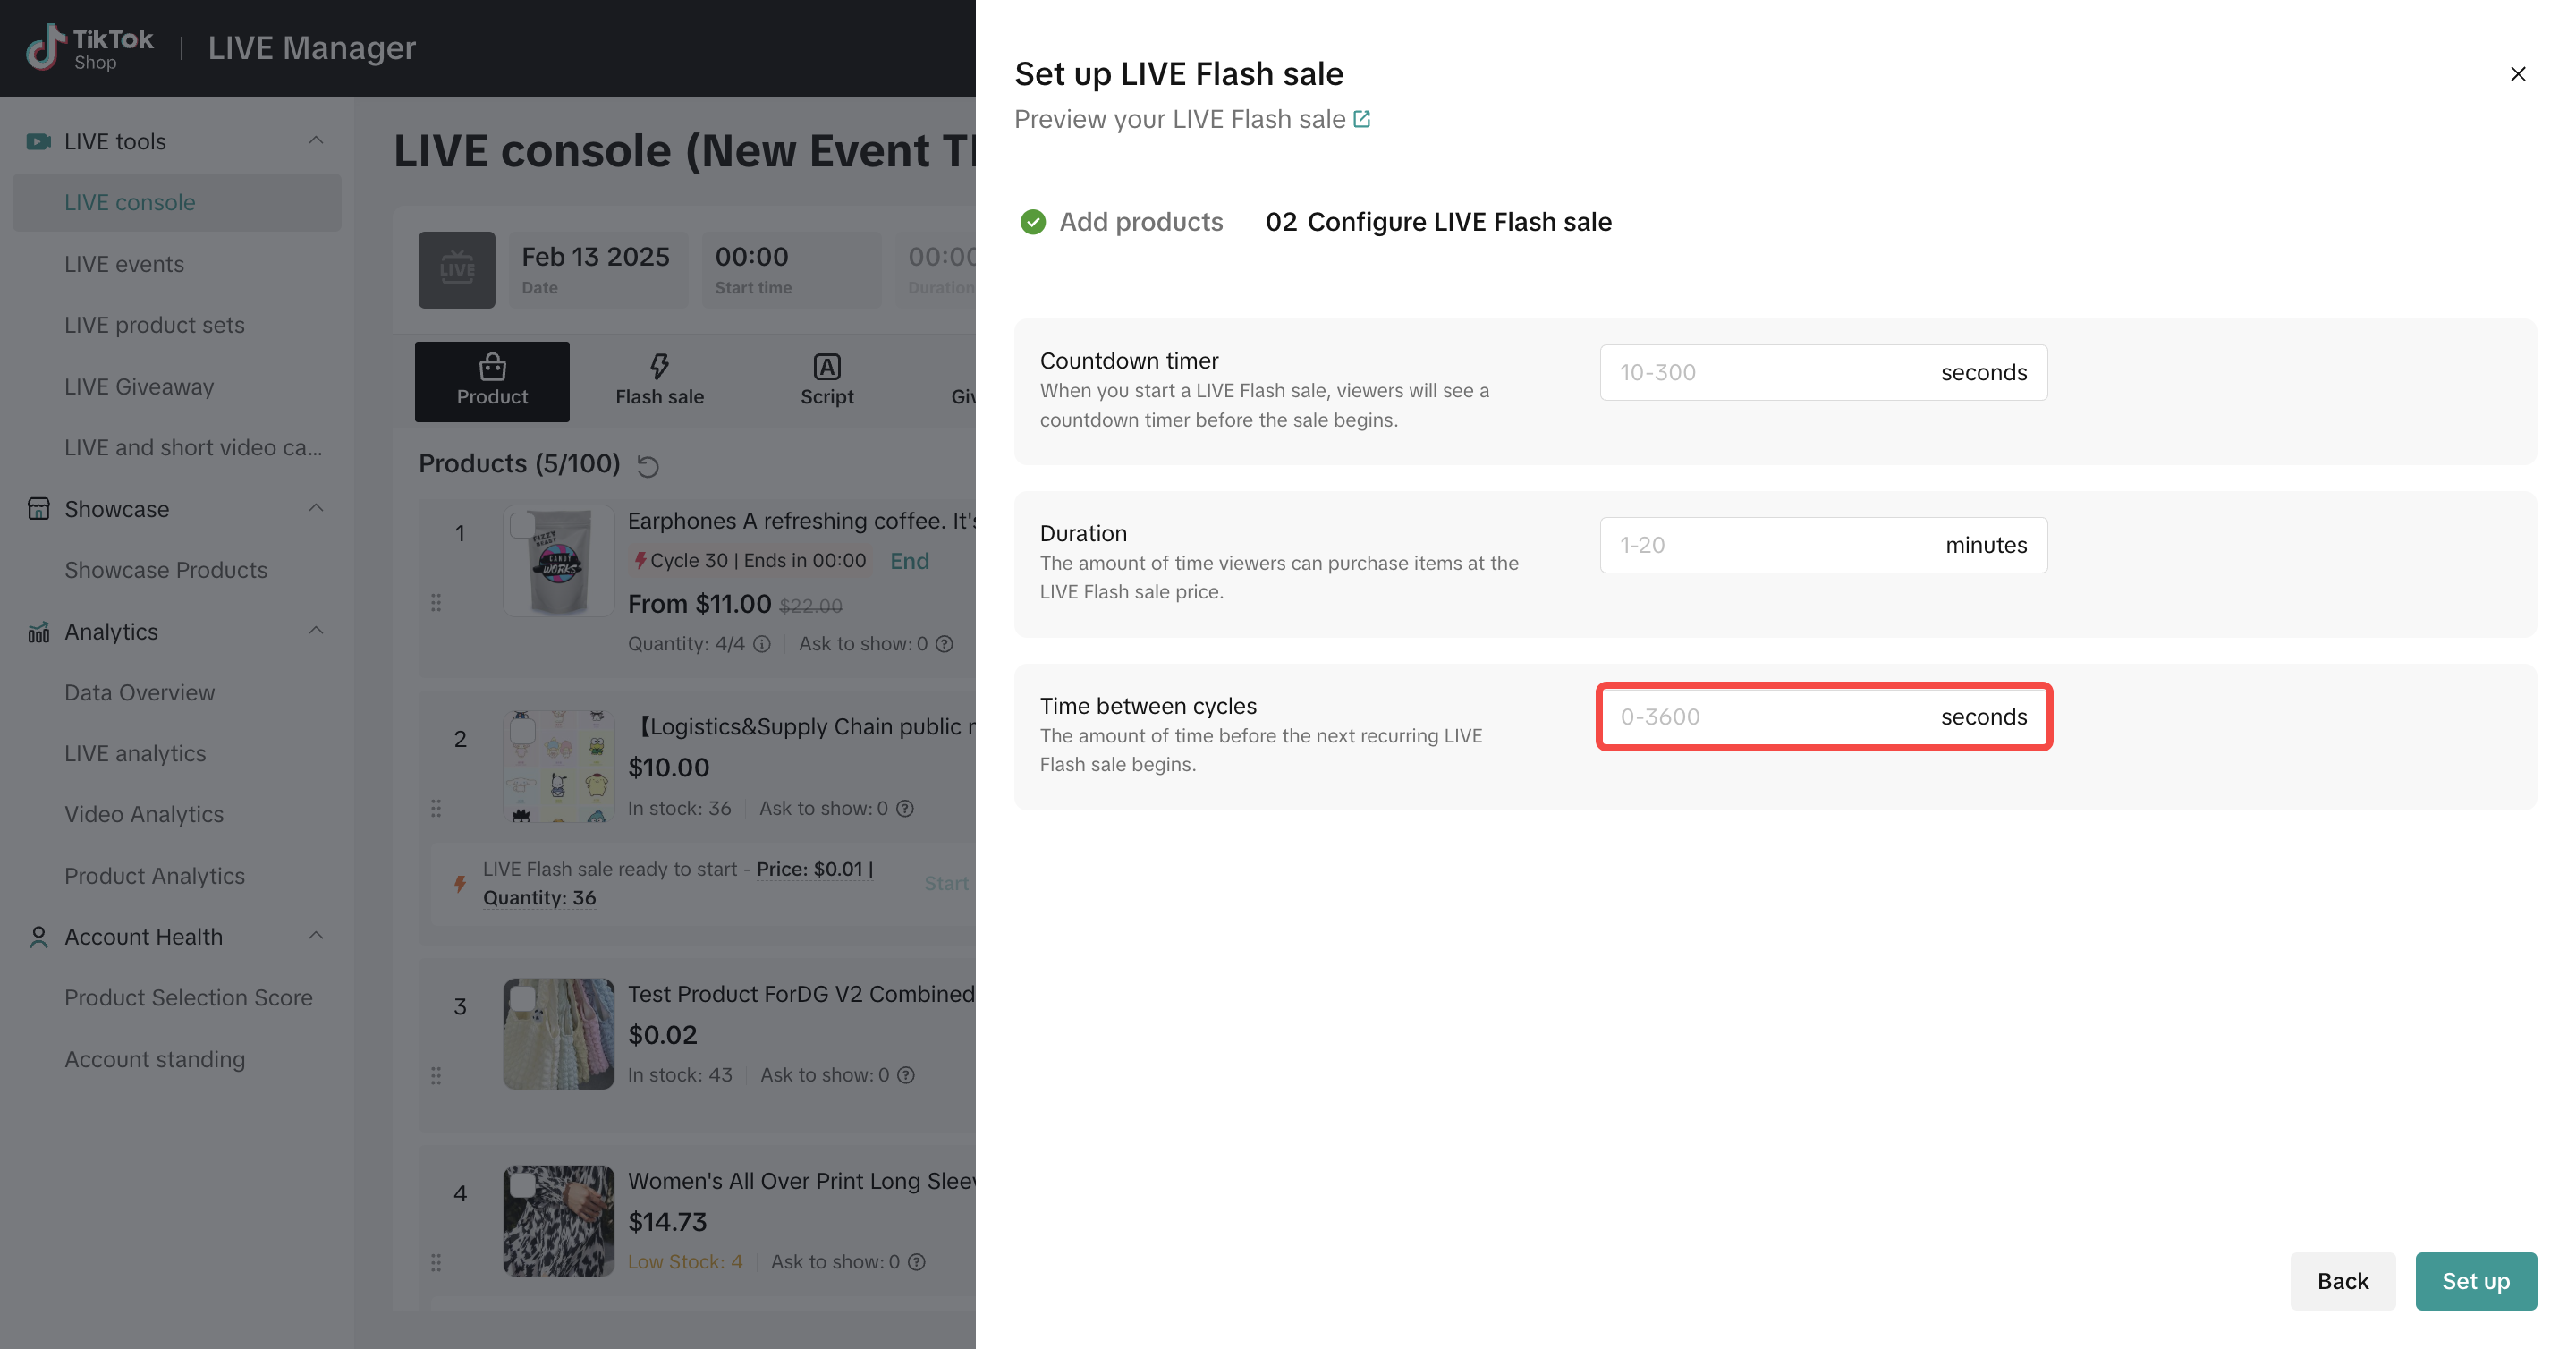Screen dimensions: 2576x1349
Task: Select checkbox on Test Product ForDG
Action: point(522,998)
